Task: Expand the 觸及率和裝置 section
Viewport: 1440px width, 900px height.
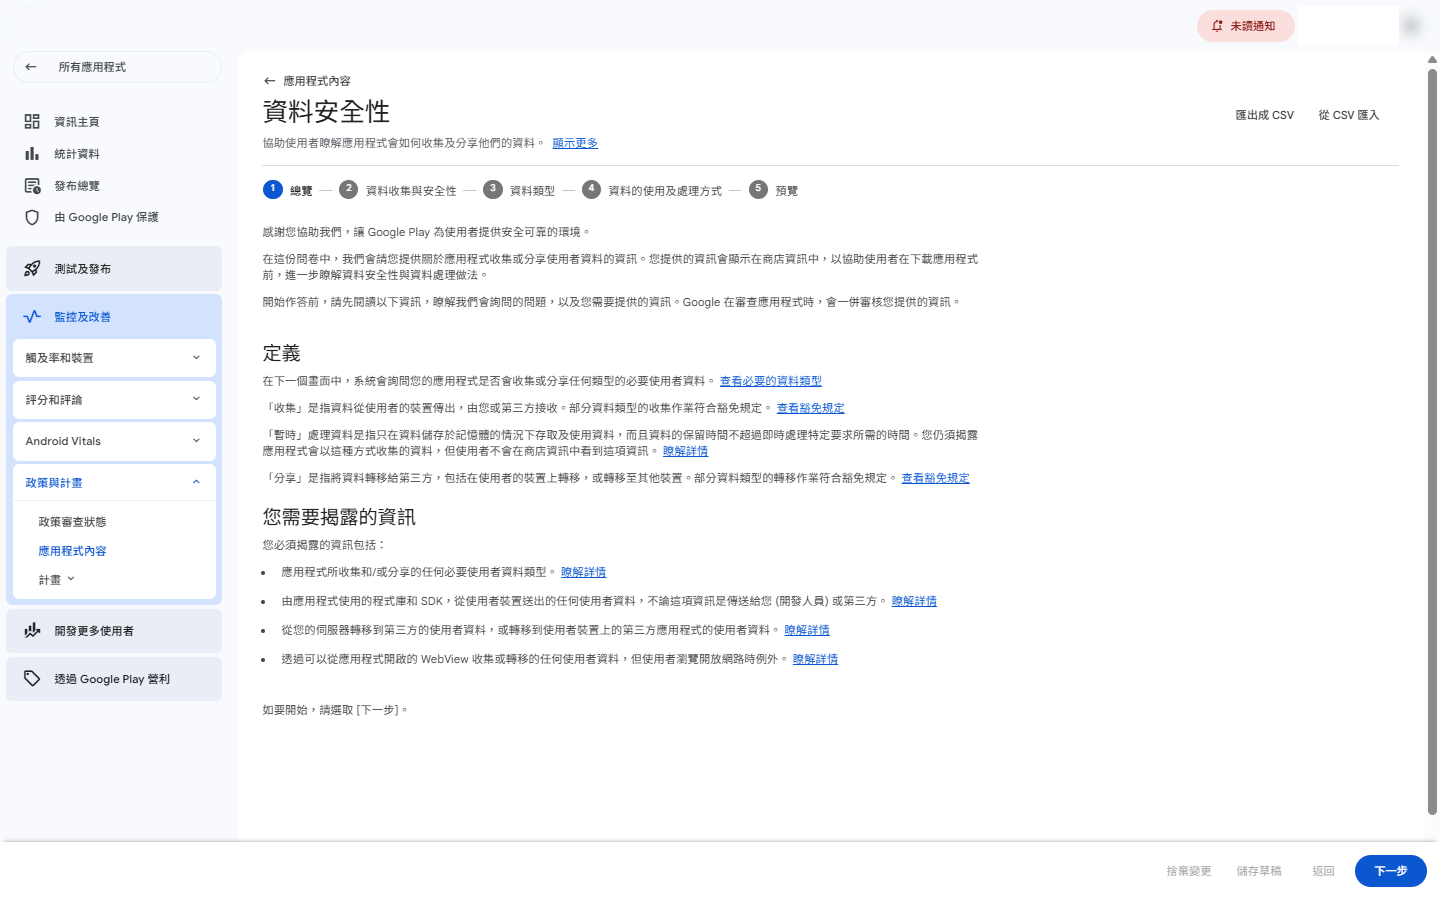Action: tap(114, 358)
